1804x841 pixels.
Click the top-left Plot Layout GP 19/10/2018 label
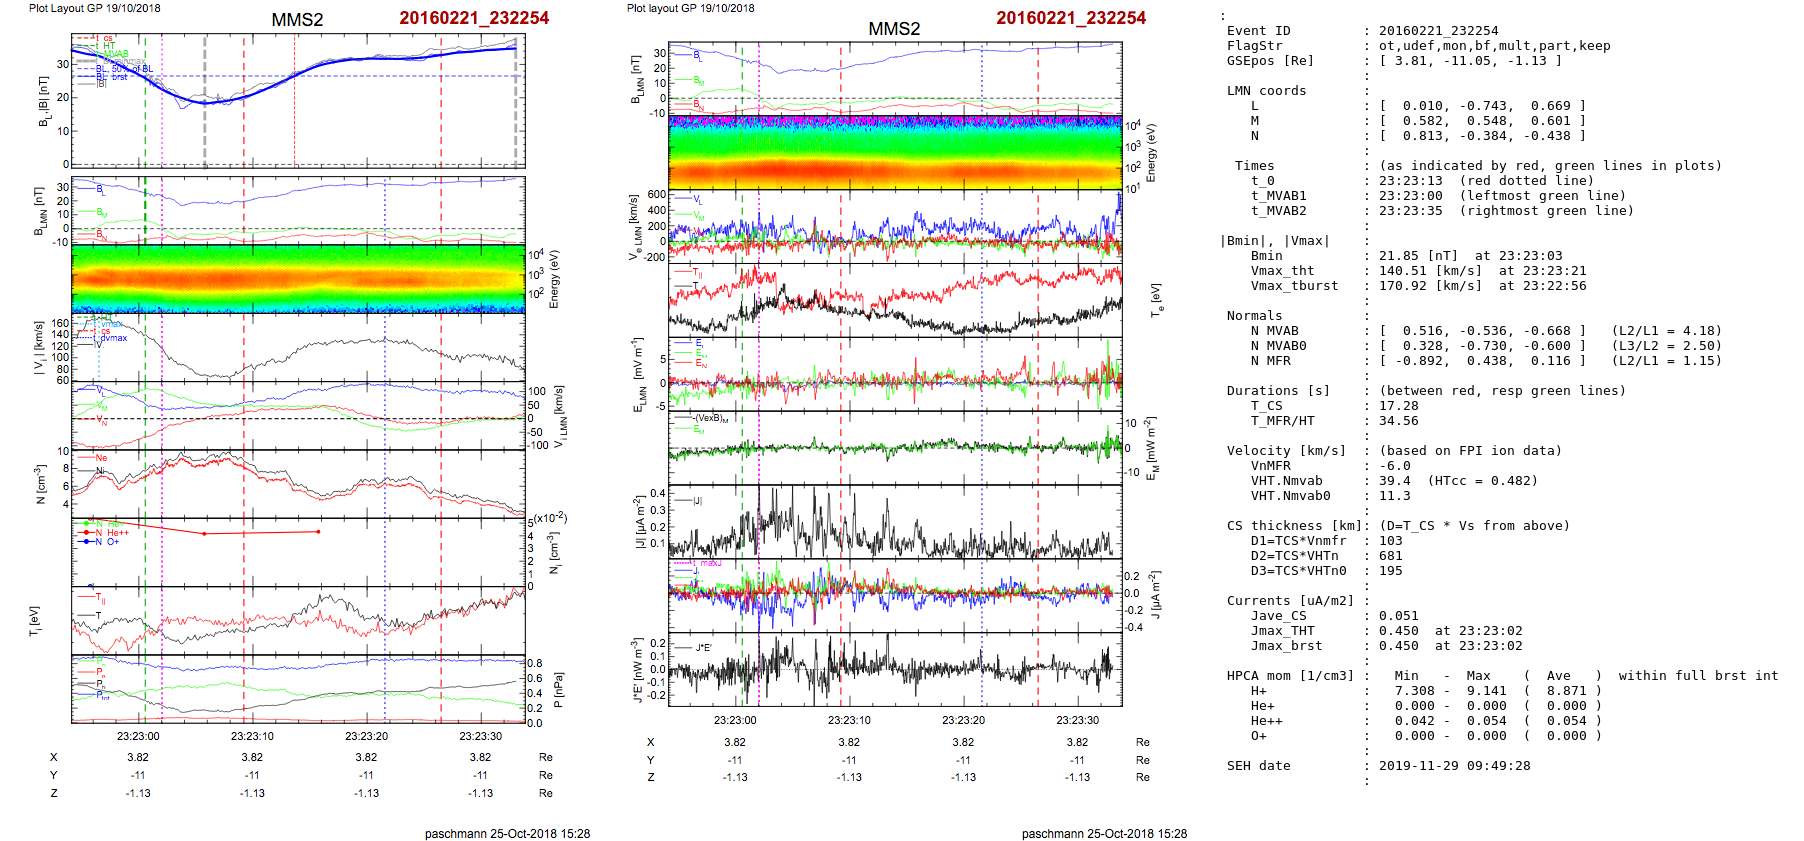point(94,8)
